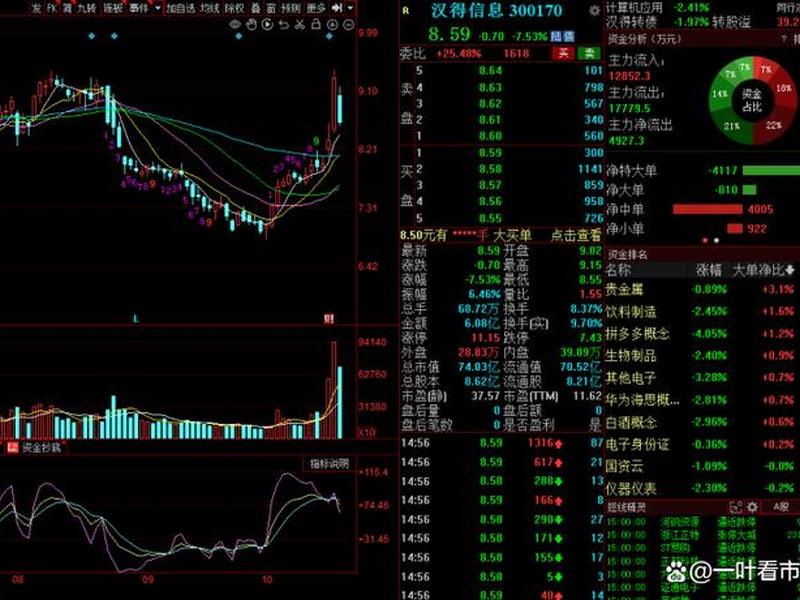Click 加自选 add to watchlist
The image size is (800, 600).
[x=181, y=8]
